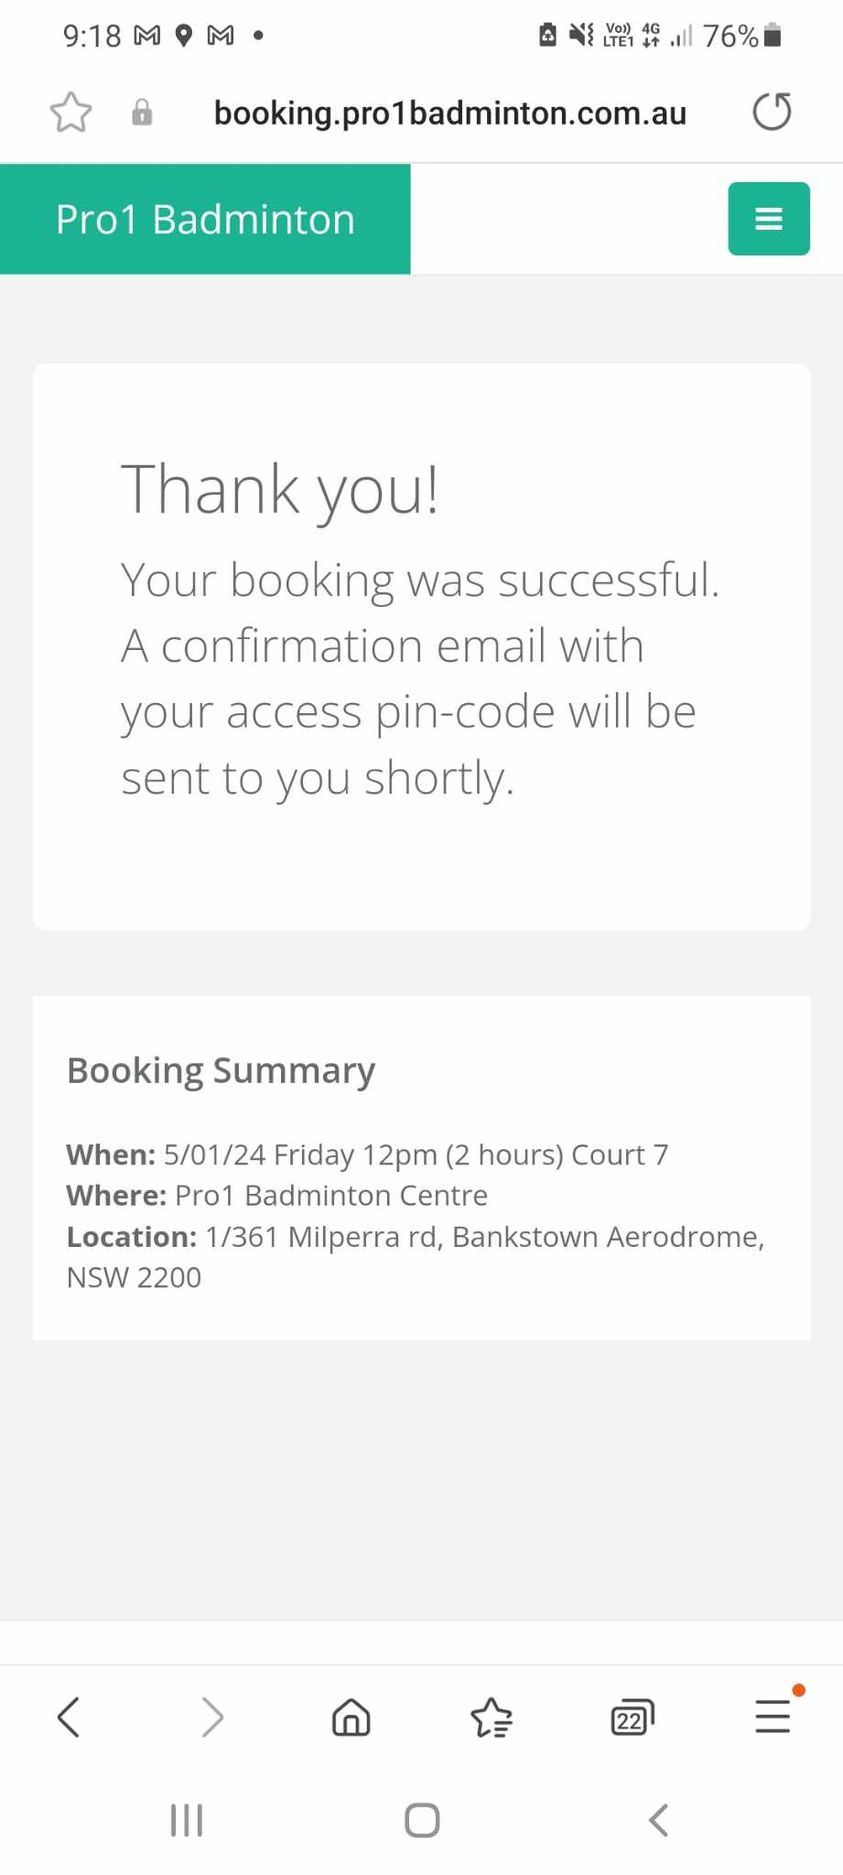Reload the booking page
Image resolution: width=843 pixels, height=1875 pixels.
[771, 111]
